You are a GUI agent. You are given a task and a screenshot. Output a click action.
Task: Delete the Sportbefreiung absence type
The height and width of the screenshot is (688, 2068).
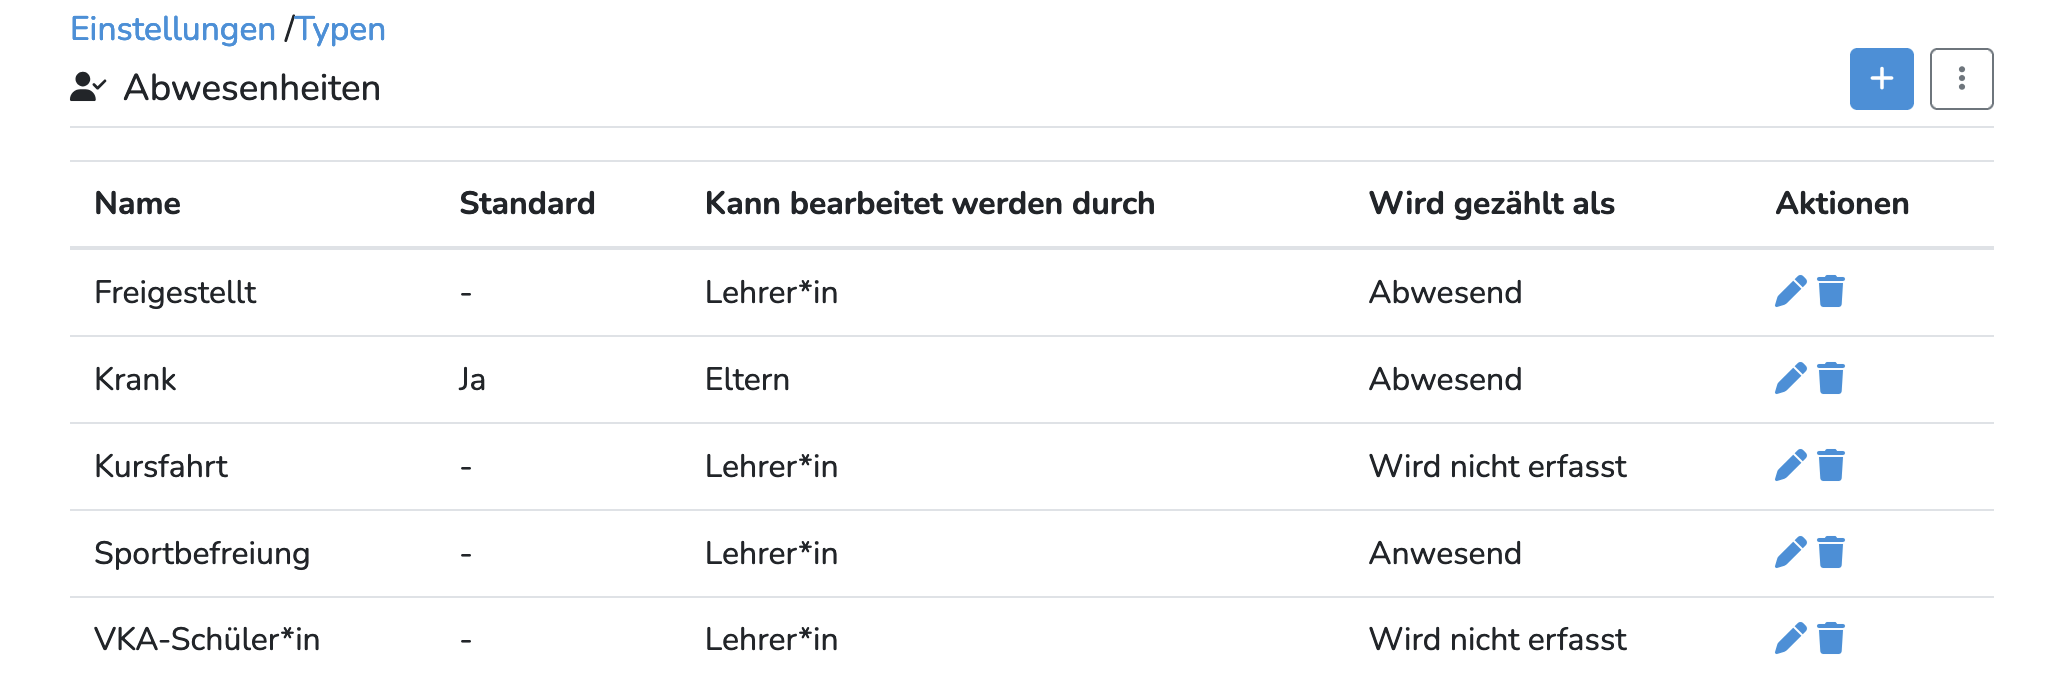1830,553
